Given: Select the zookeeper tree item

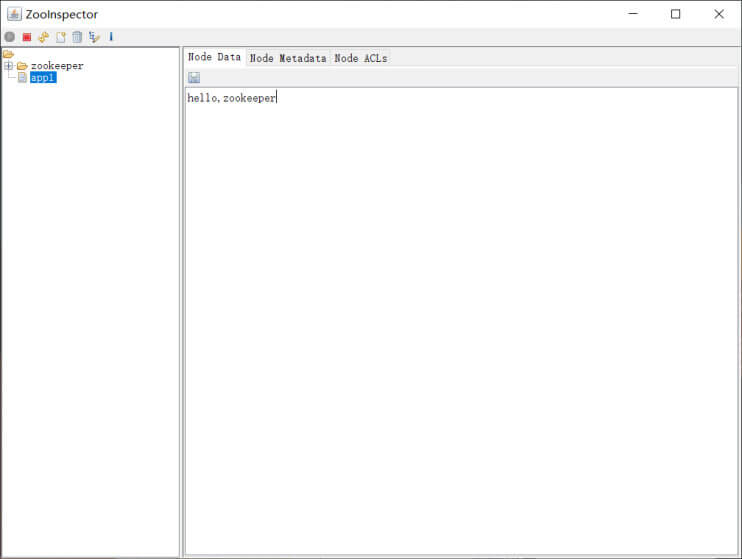Looking at the screenshot, I should (x=57, y=66).
